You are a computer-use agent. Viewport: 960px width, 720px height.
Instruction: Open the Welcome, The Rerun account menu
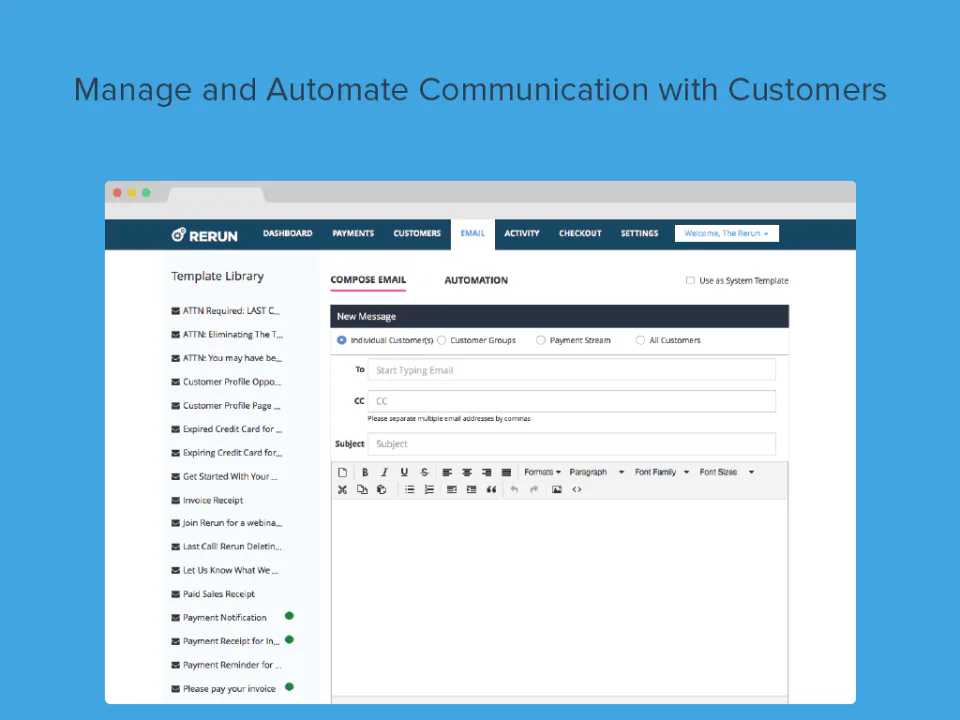(727, 233)
